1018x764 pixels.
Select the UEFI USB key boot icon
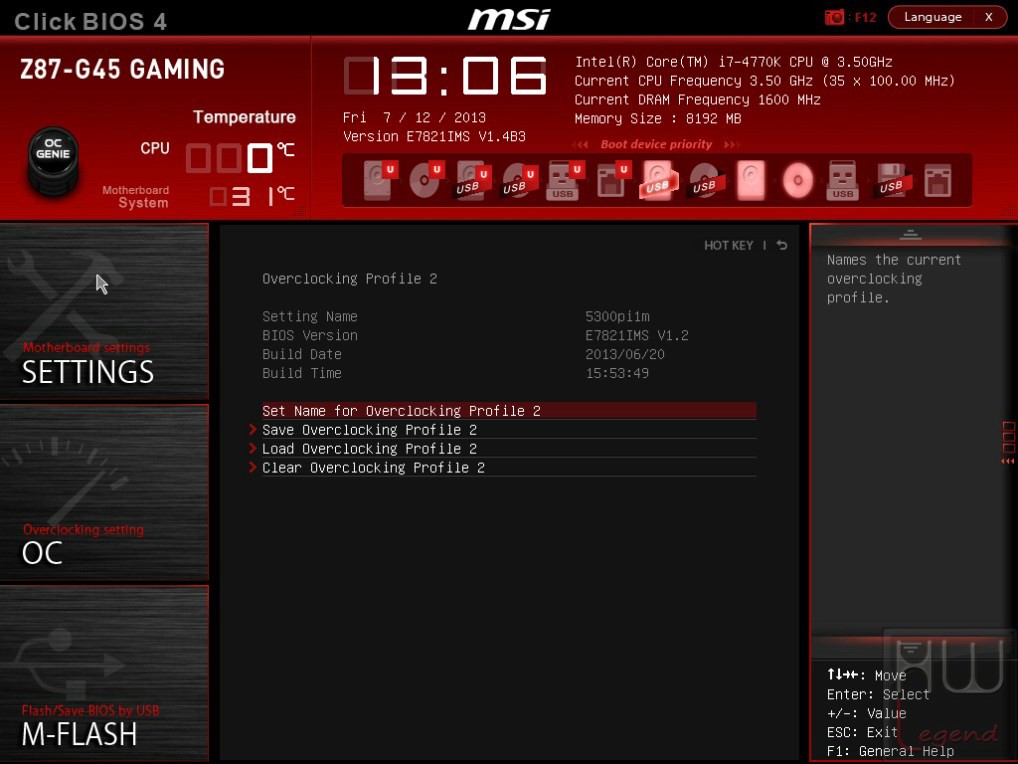(x=564, y=180)
